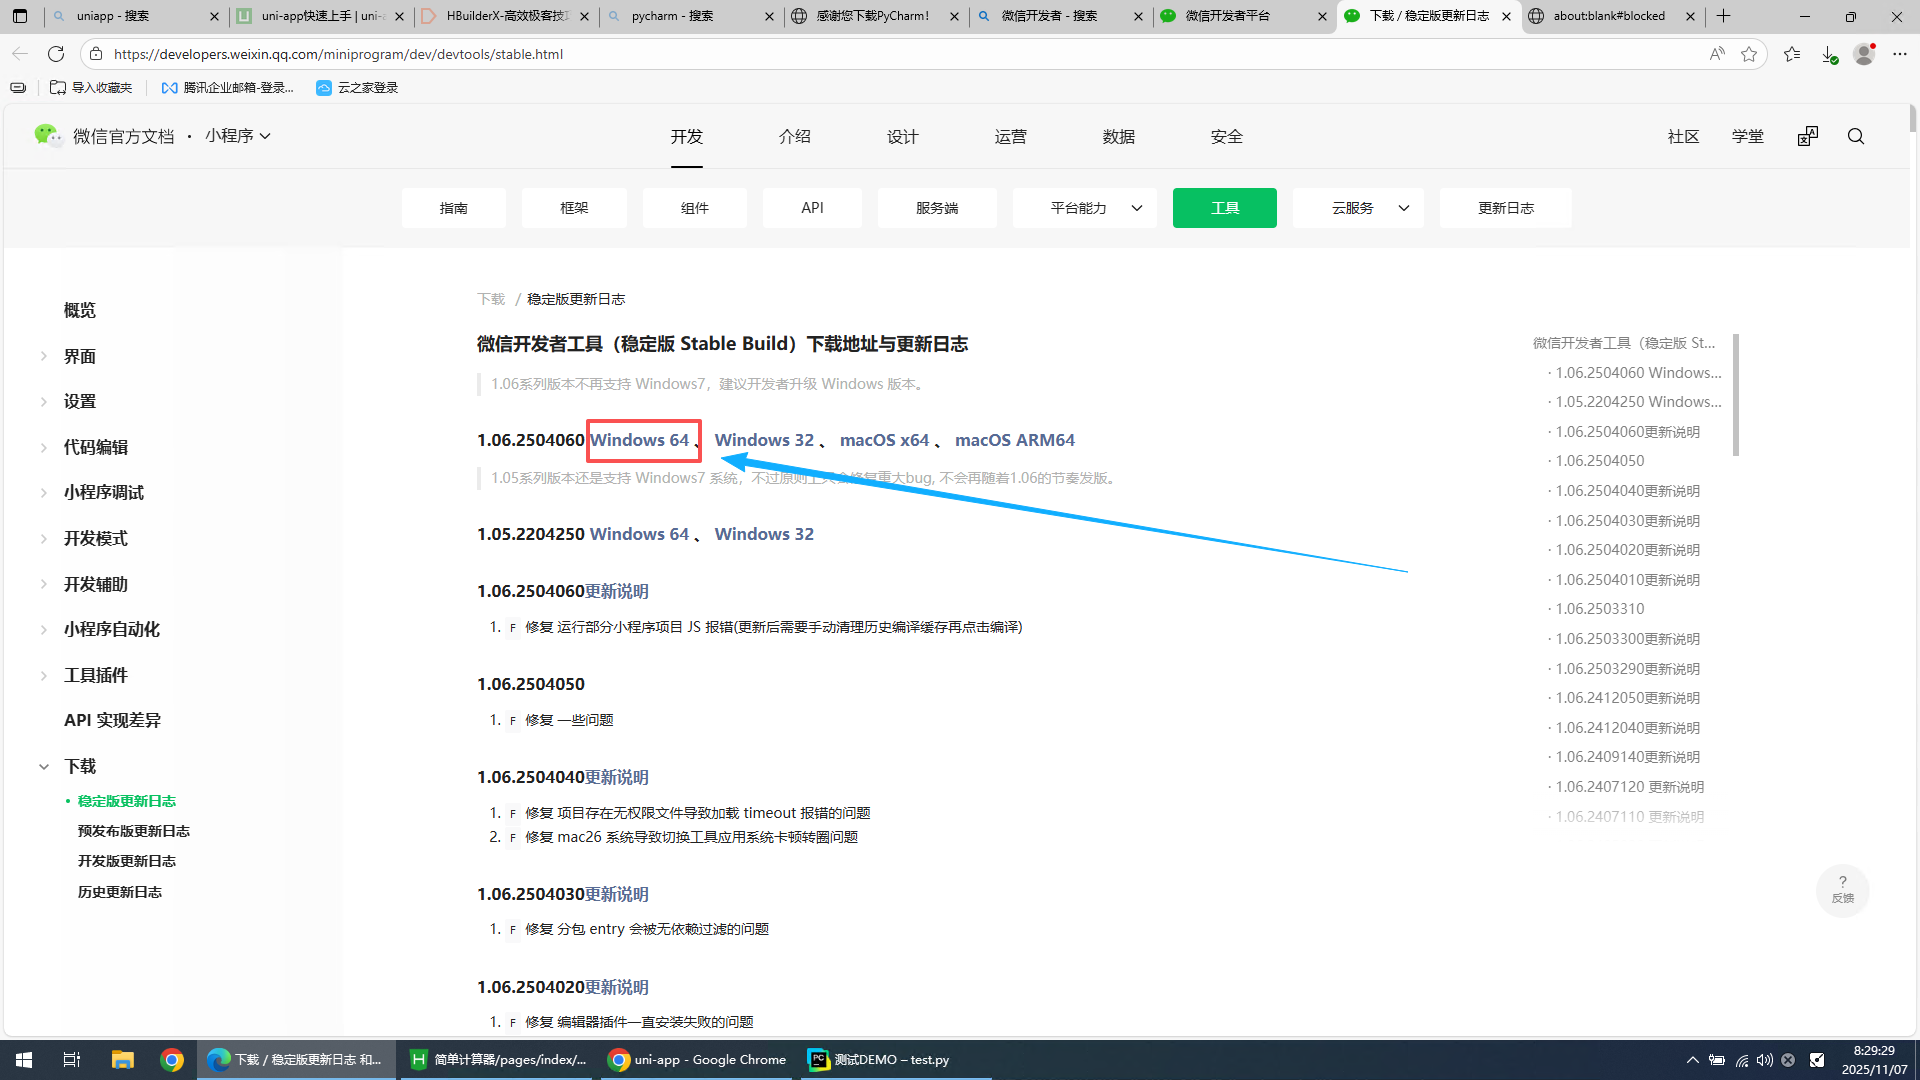Download 1.06.2504060 Windows 64 link
The width and height of the screenshot is (1920, 1080).
tap(640, 440)
